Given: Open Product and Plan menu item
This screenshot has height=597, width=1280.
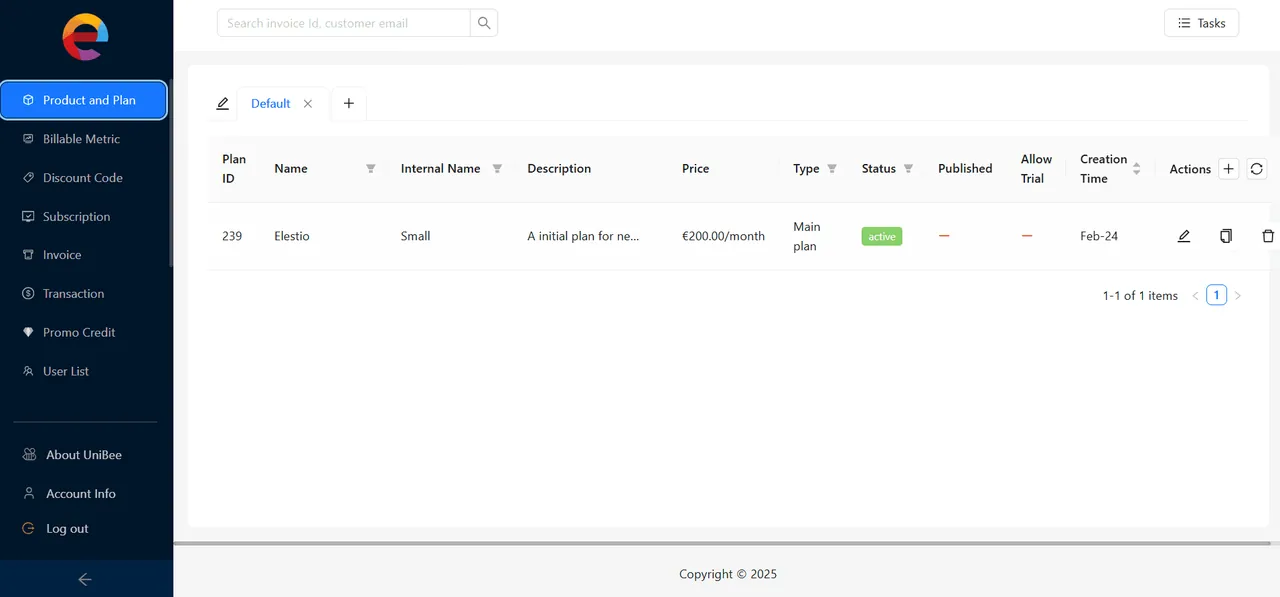Looking at the screenshot, I should pyautogui.click(x=83, y=100).
